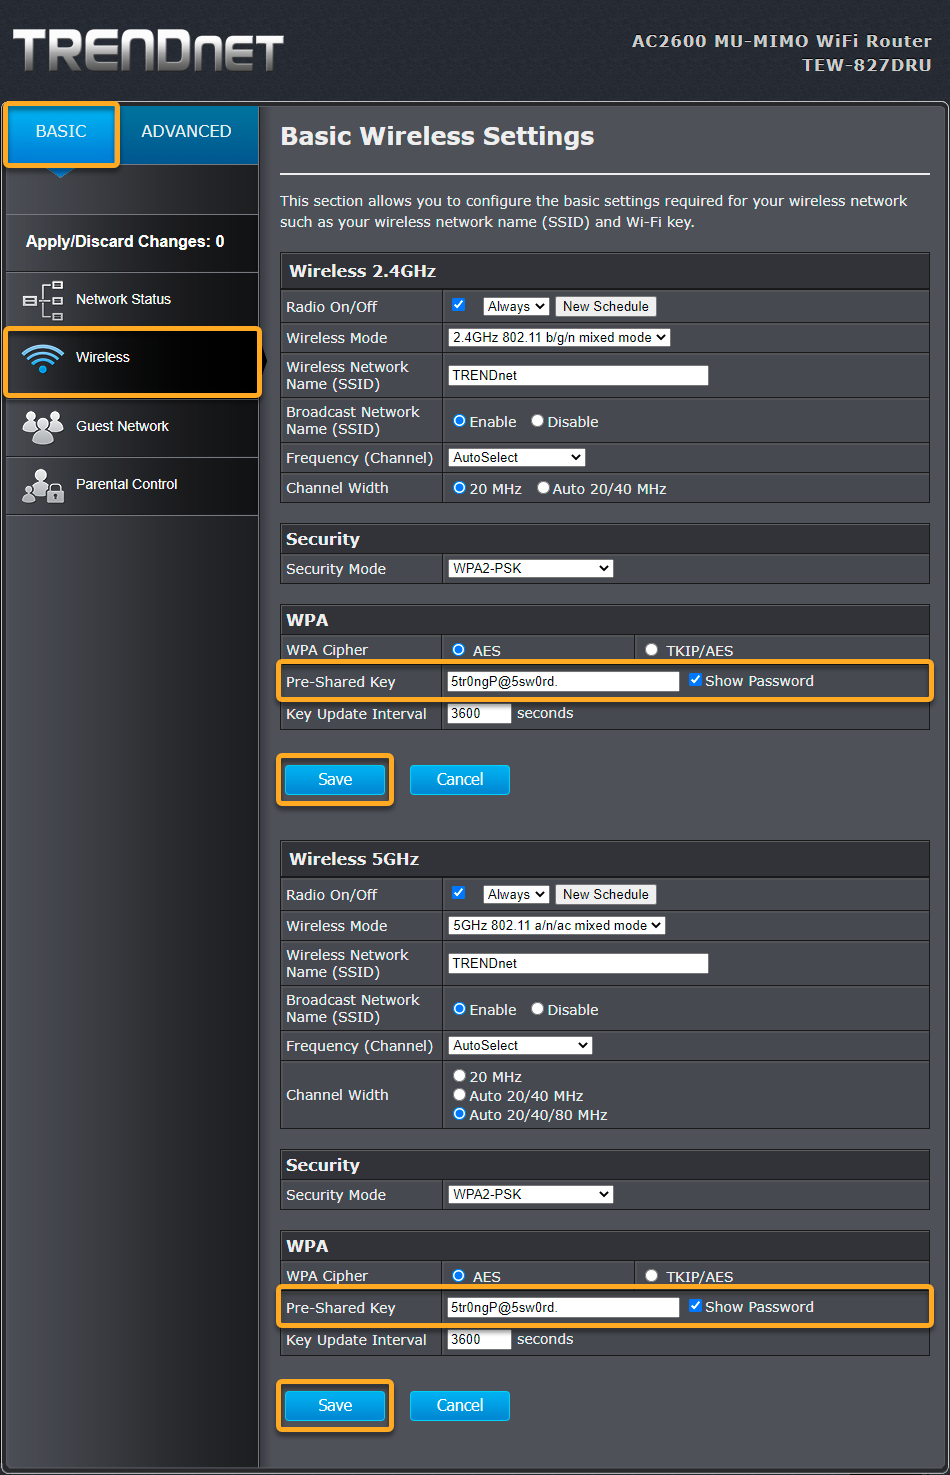The height and width of the screenshot is (1475, 950).
Task: Save the Wireless 5GHz settings
Action: click(x=335, y=1406)
